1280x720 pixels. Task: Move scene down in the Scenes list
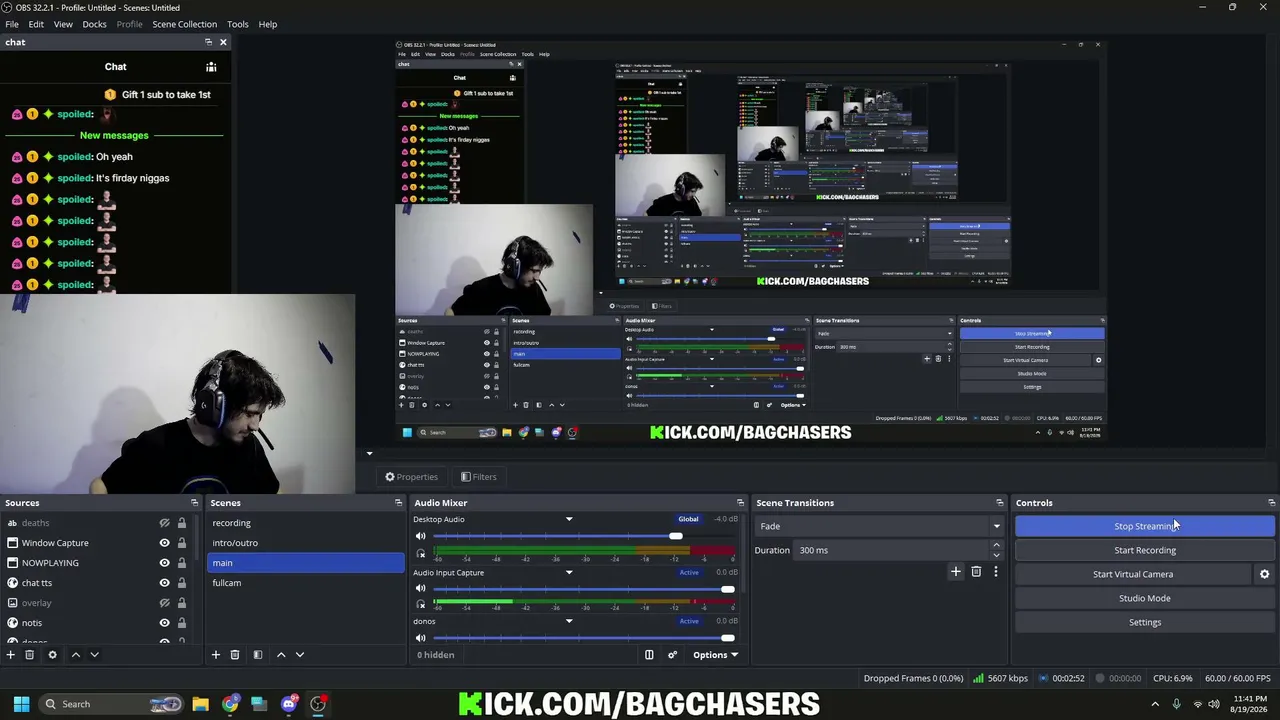click(x=299, y=655)
